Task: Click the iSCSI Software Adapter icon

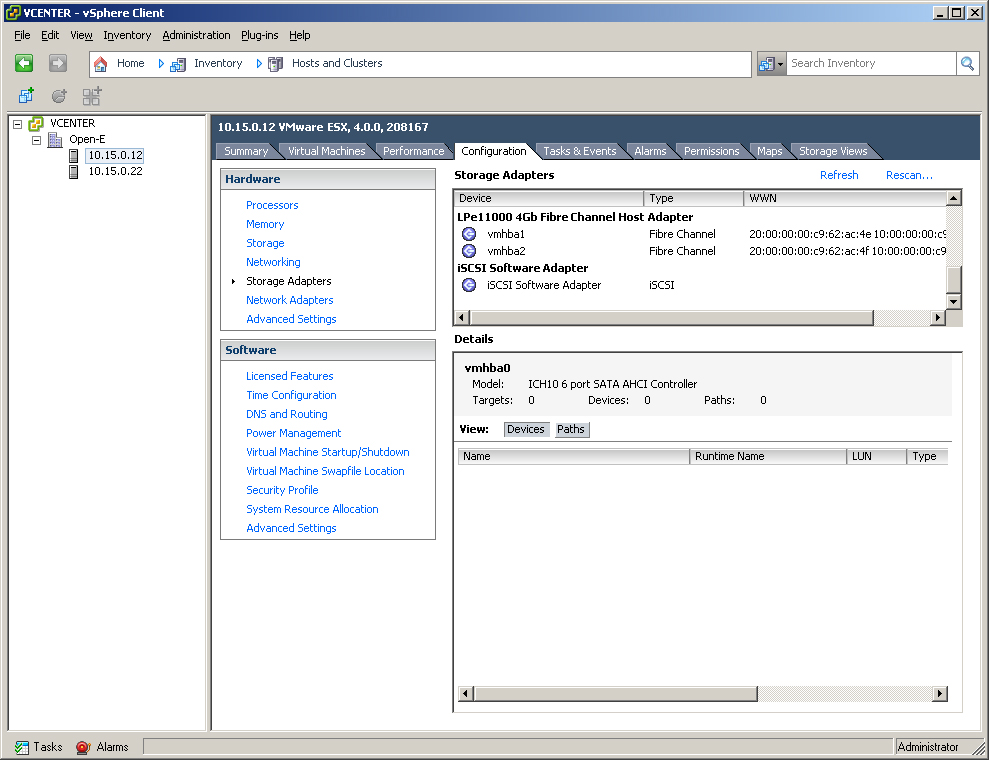Action: 469,285
